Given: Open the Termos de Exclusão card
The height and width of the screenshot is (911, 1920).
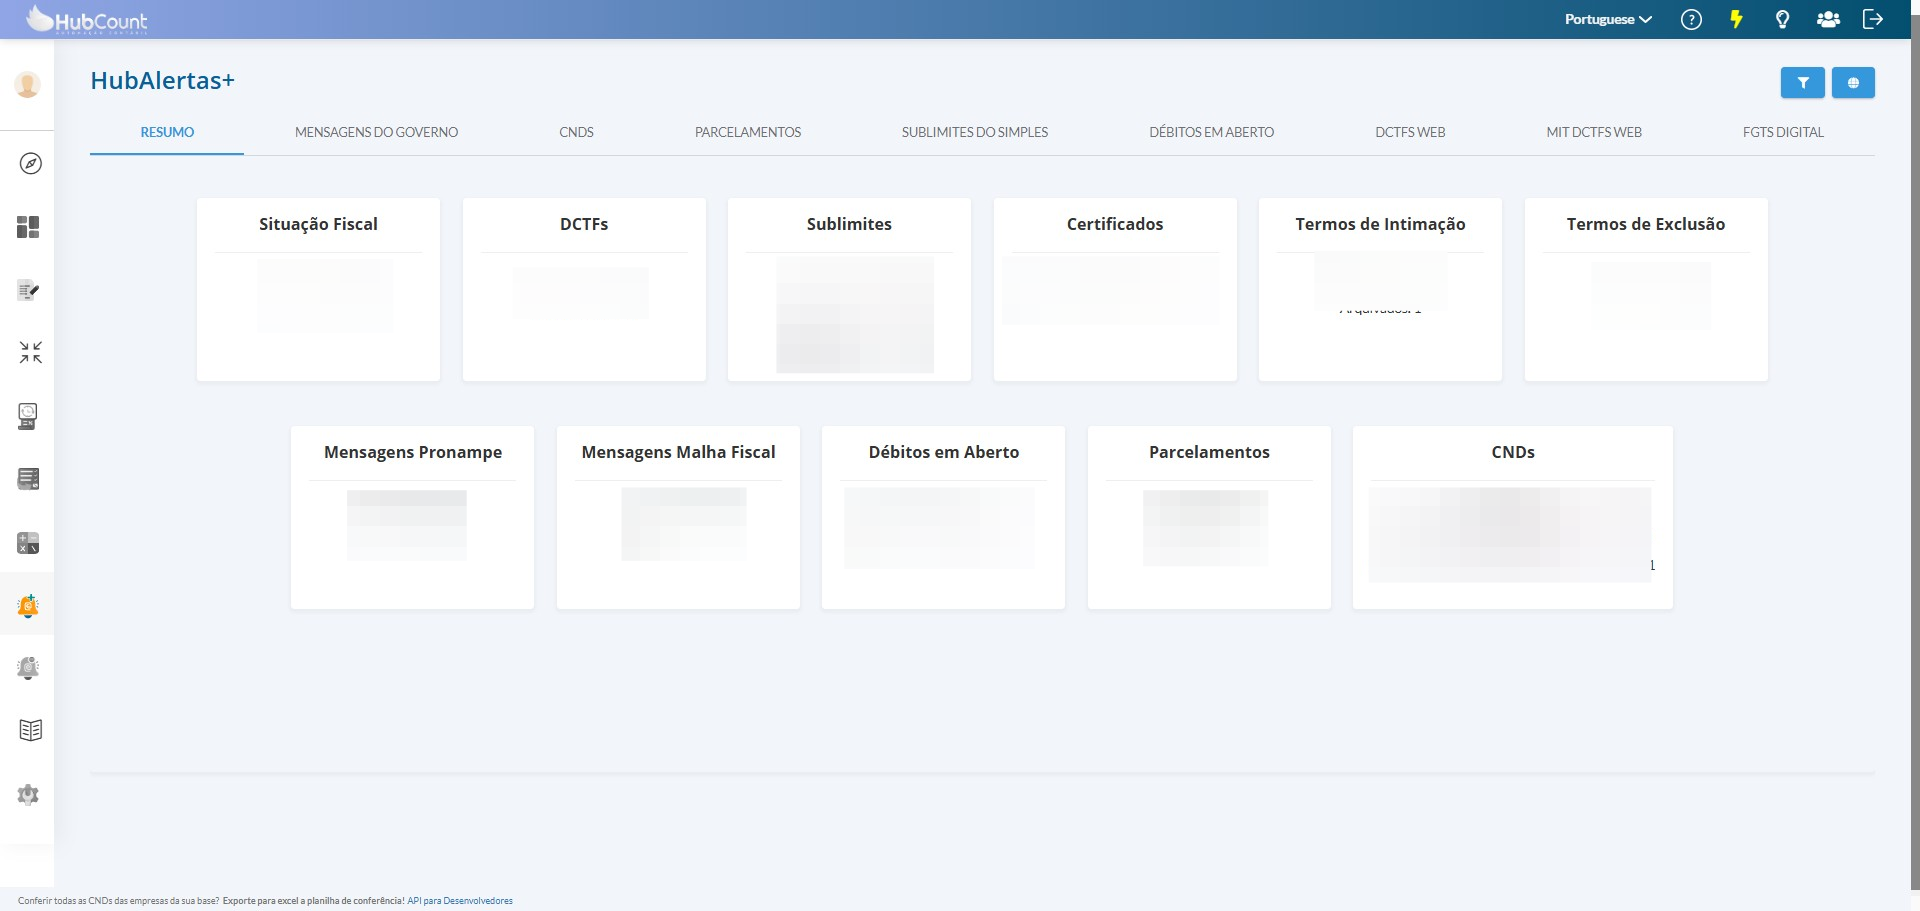Looking at the screenshot, I should click(1646, 289).
